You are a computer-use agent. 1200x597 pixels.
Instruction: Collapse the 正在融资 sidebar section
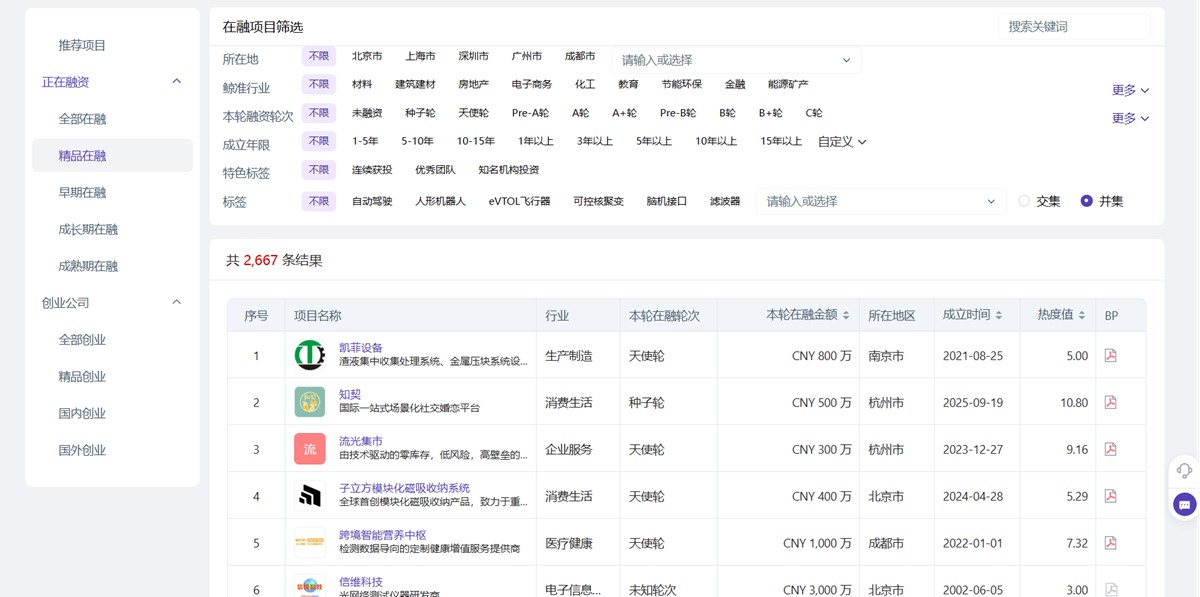tap(176, 81)
